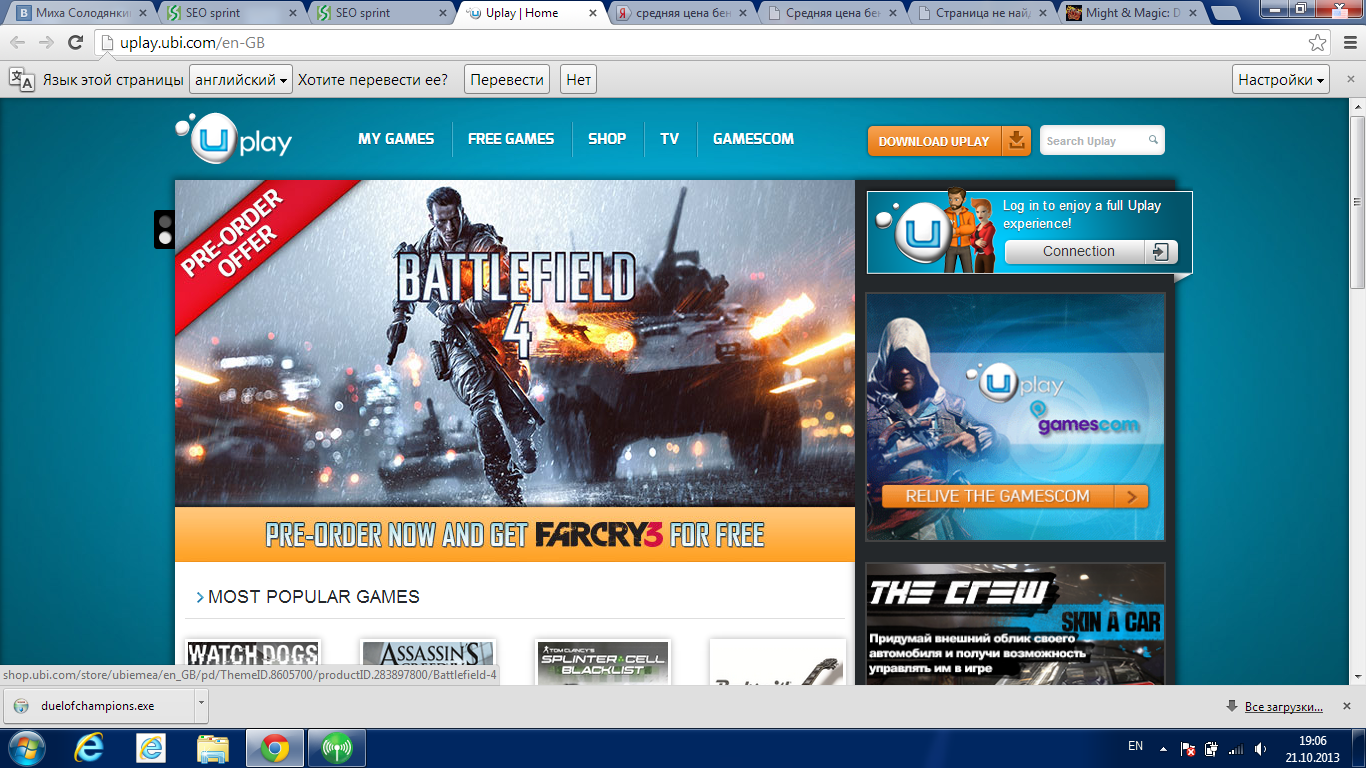Click the volume speaker icon in system tray
Image resolution: width=1366 pixels, height=768 pixels.
coord(1262,749)
